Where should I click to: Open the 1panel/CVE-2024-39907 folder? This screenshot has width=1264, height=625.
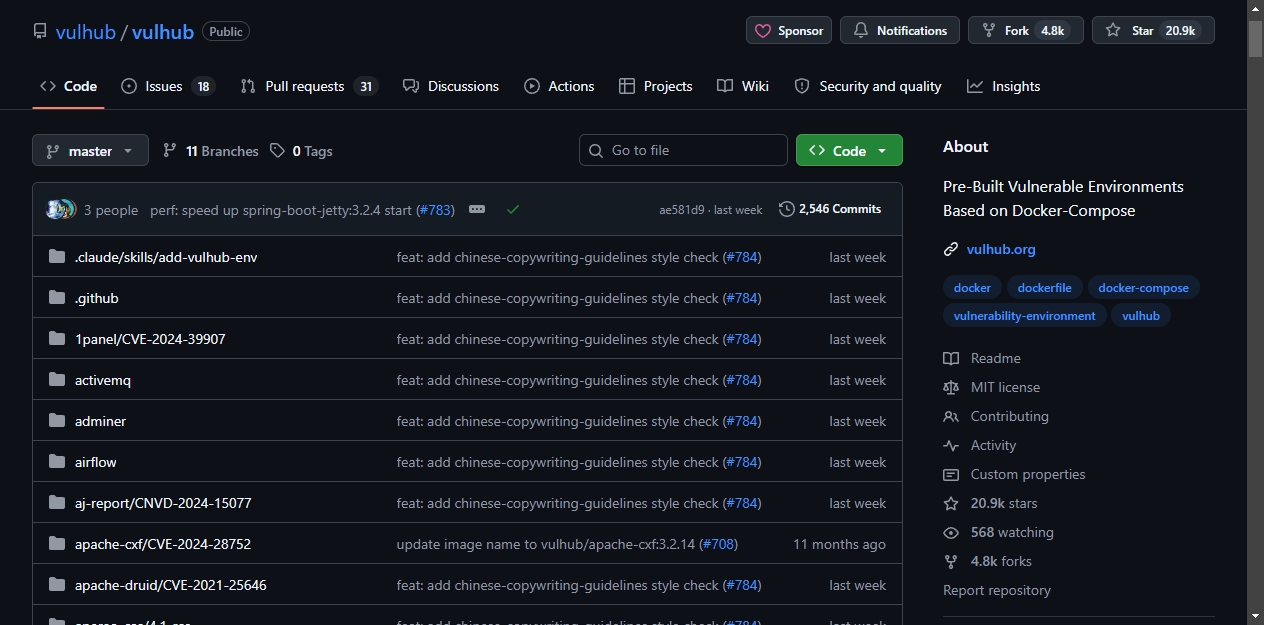pos(150,339)
